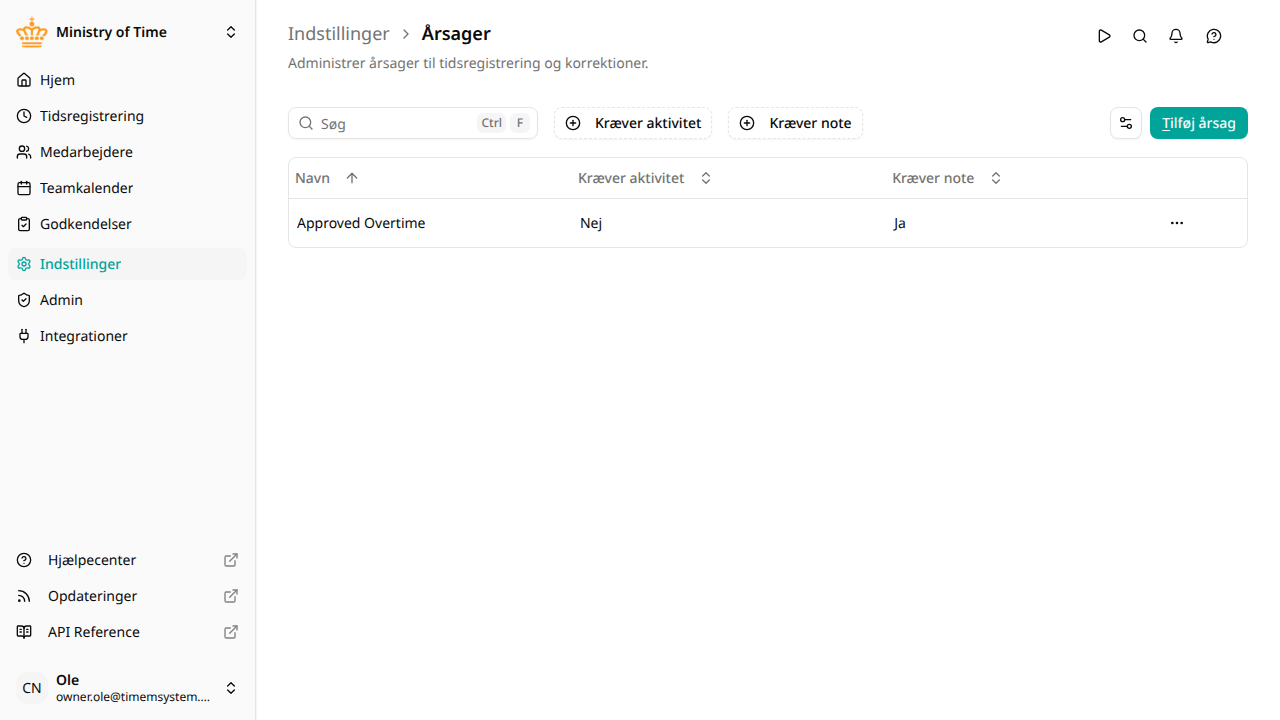
Task: Click external link icon beside API Reference
Action: (x=231, y=632)
